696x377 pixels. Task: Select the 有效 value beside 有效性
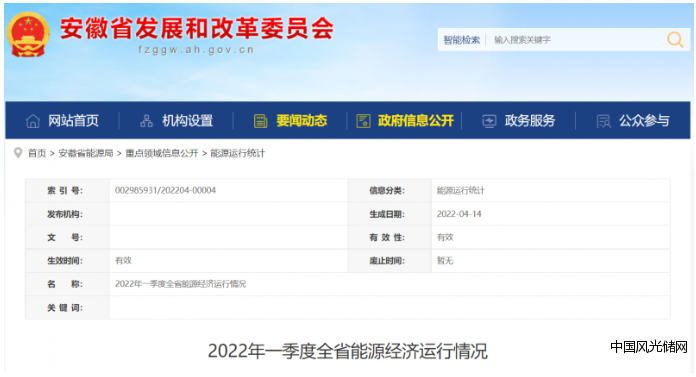[x=445, y=237]
